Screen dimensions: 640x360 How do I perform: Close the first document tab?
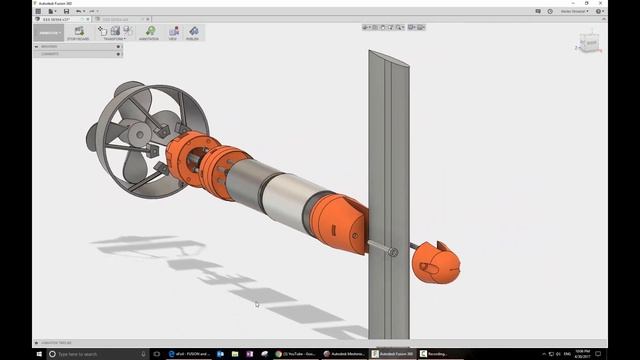[x=88, y=19]
